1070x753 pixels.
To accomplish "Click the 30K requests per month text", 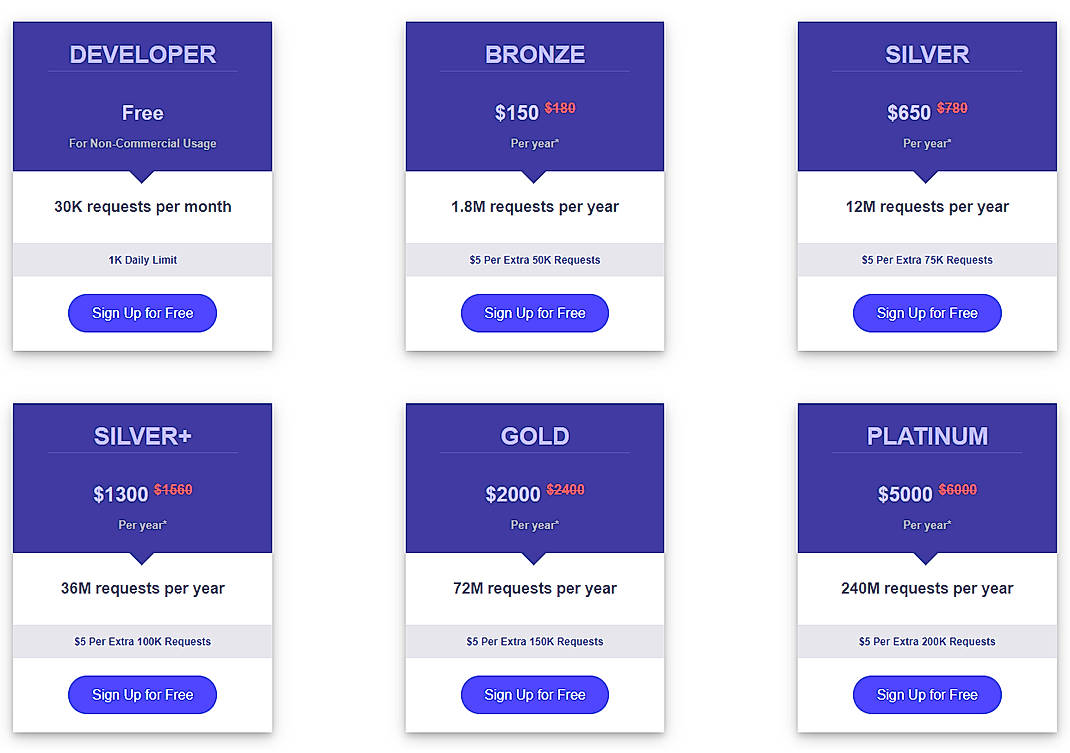I will [142, 207].
